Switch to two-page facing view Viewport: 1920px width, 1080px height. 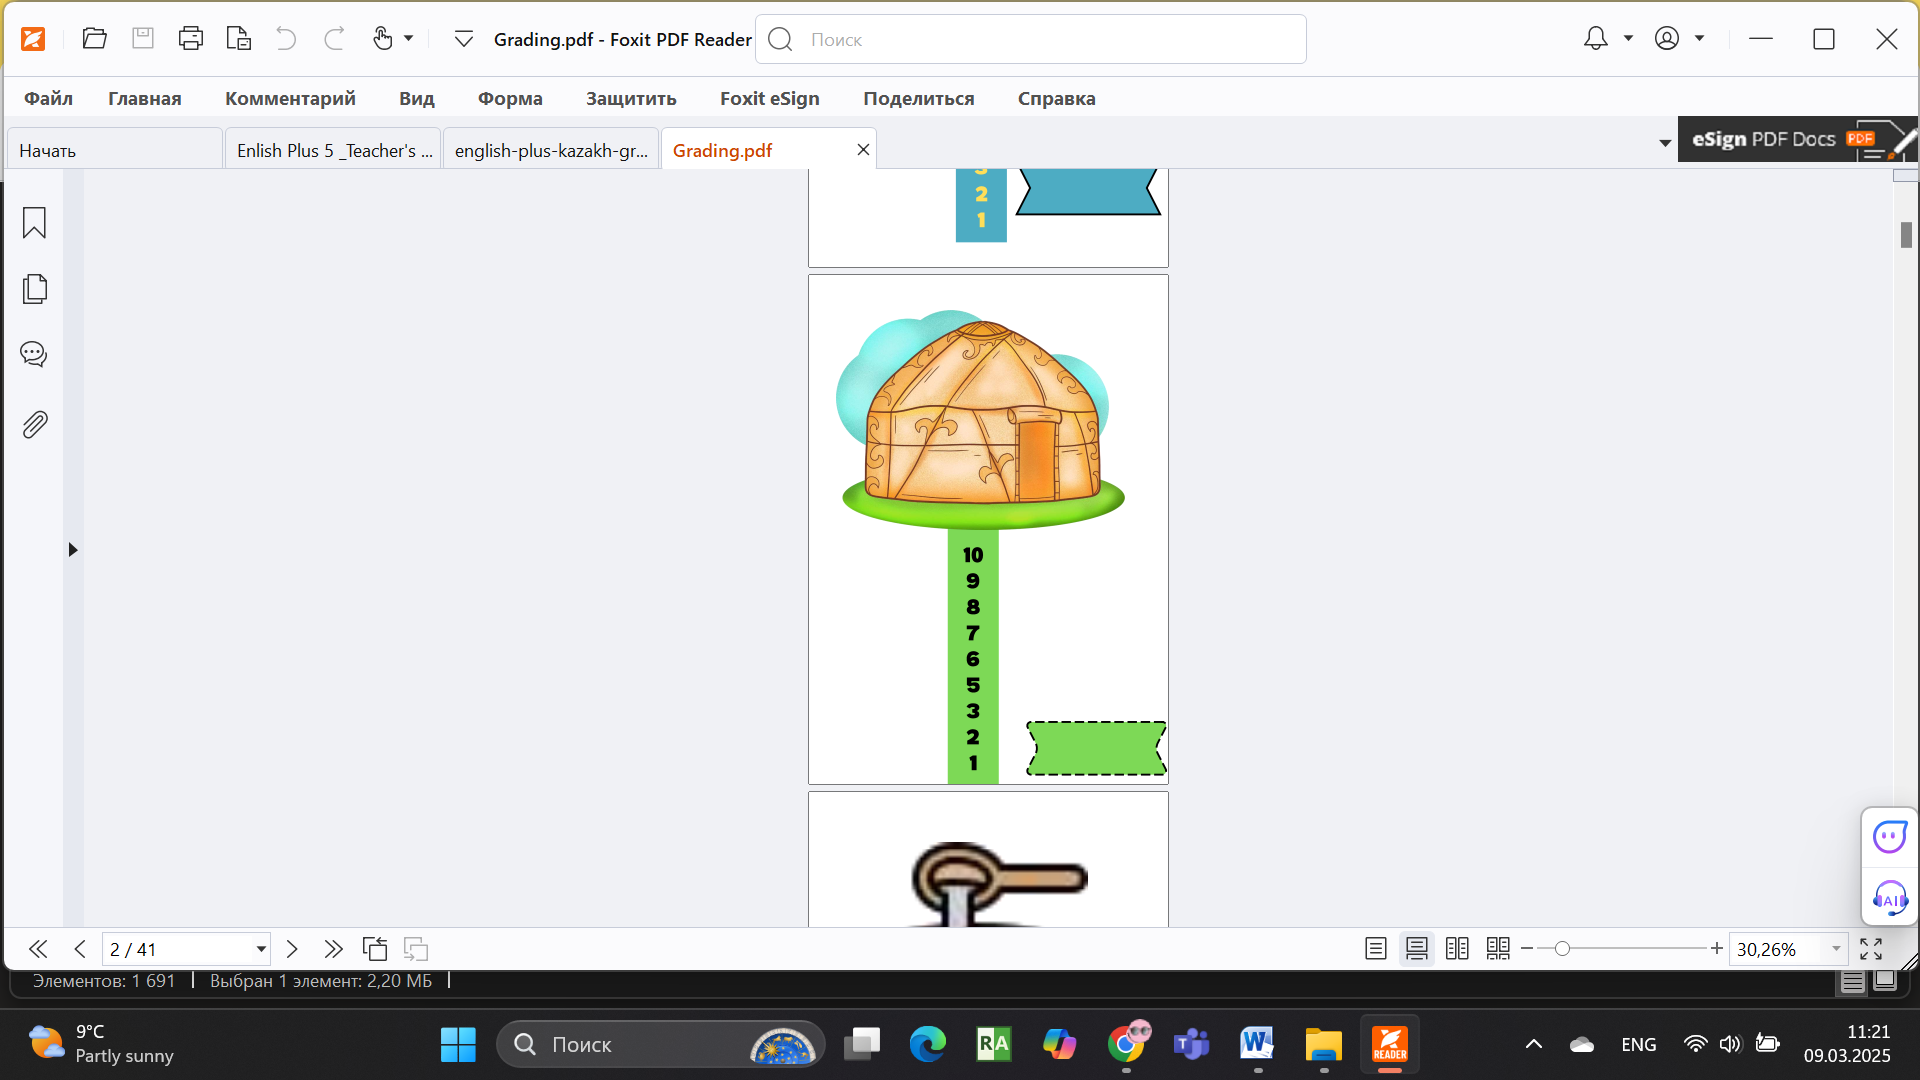pyautogui.click(x=1457, y=949)
